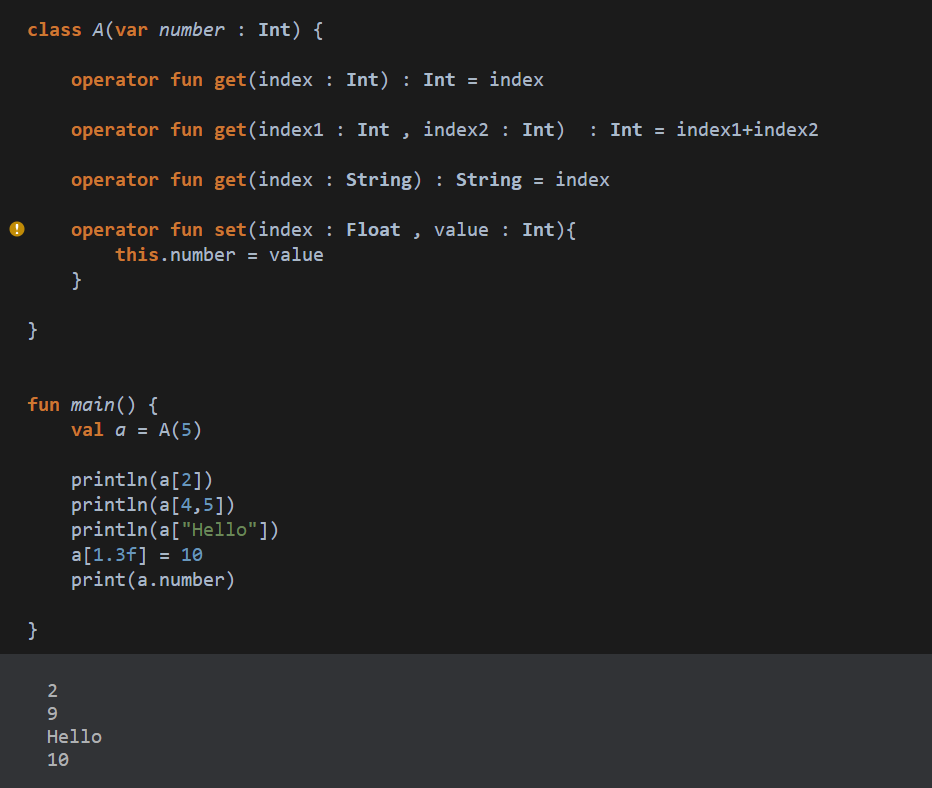The height and width of the screenshot is (788, 932).
Task: Click the "Hello" string literal
Action: [219, 529]
